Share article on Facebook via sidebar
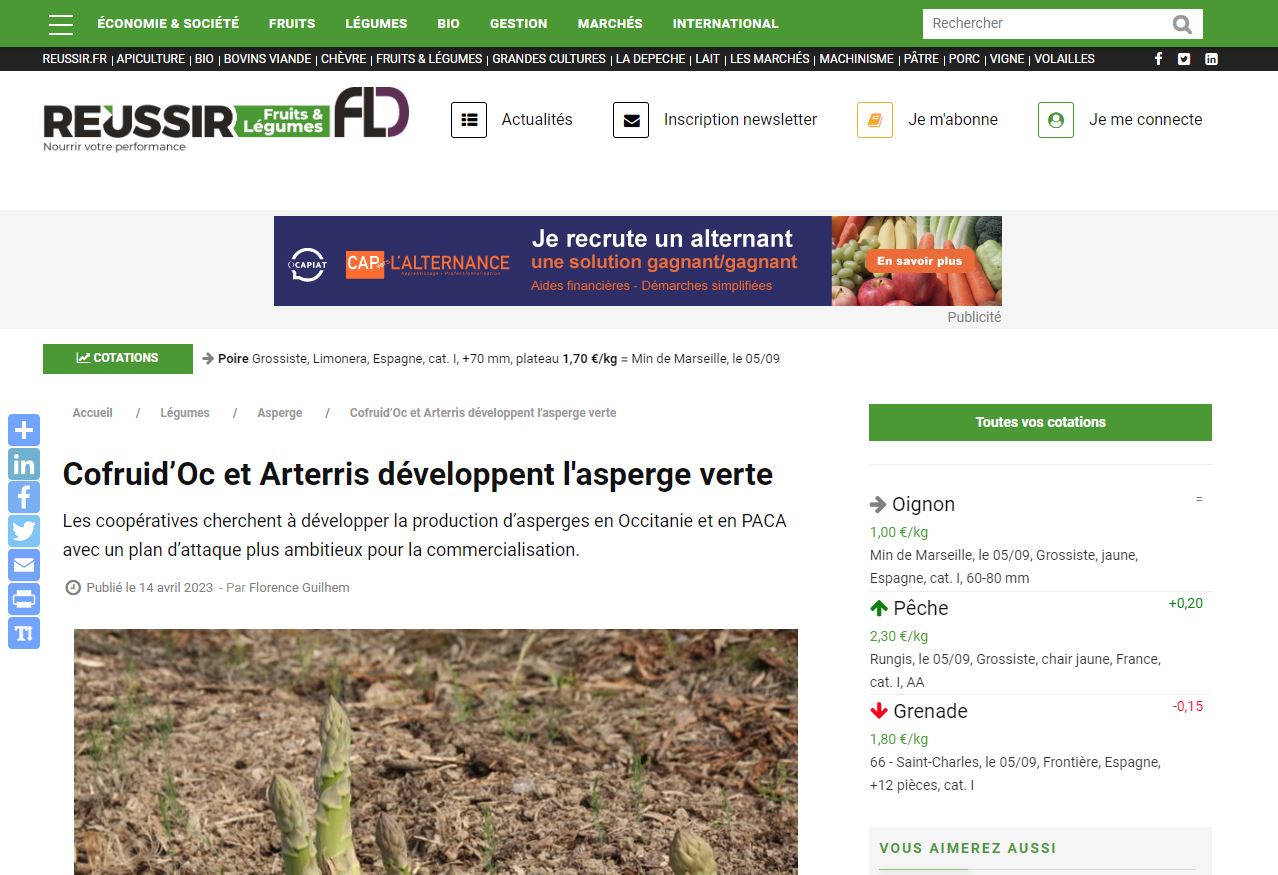 click(24, 497)
